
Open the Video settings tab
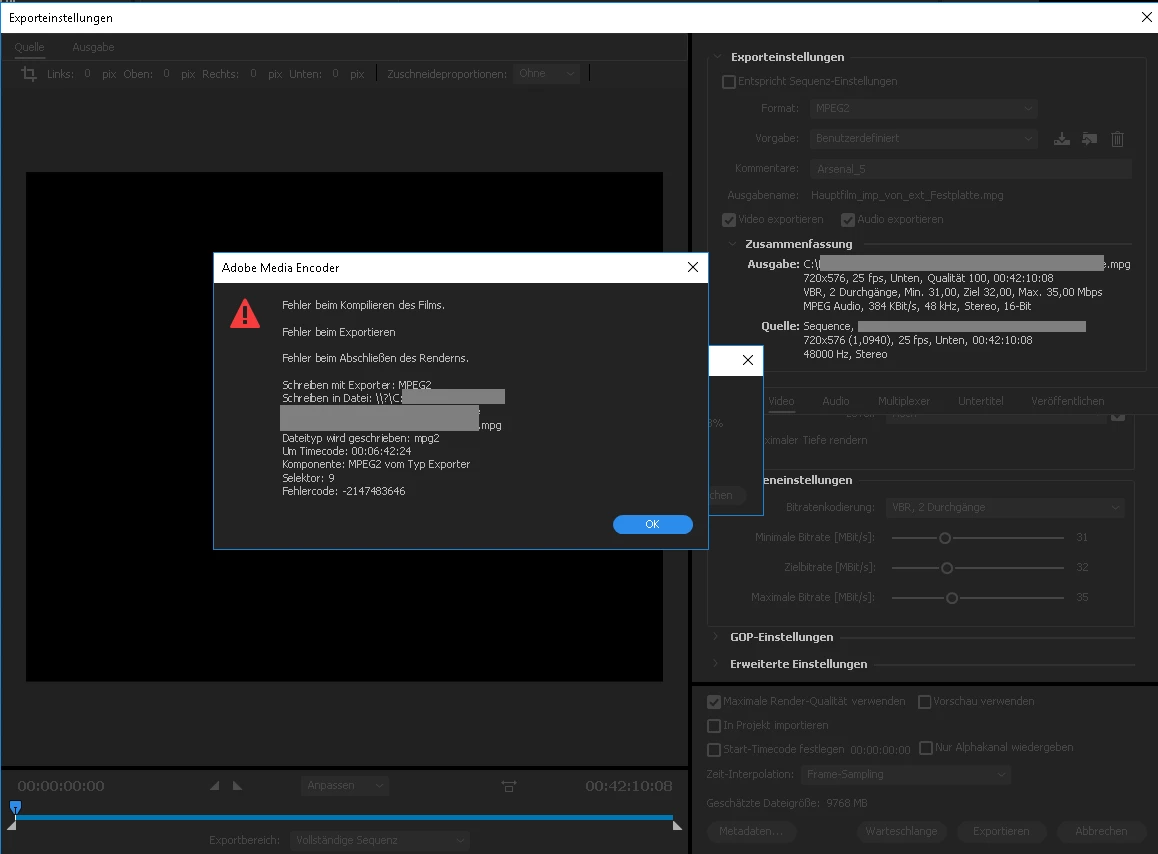click(781, 401)
